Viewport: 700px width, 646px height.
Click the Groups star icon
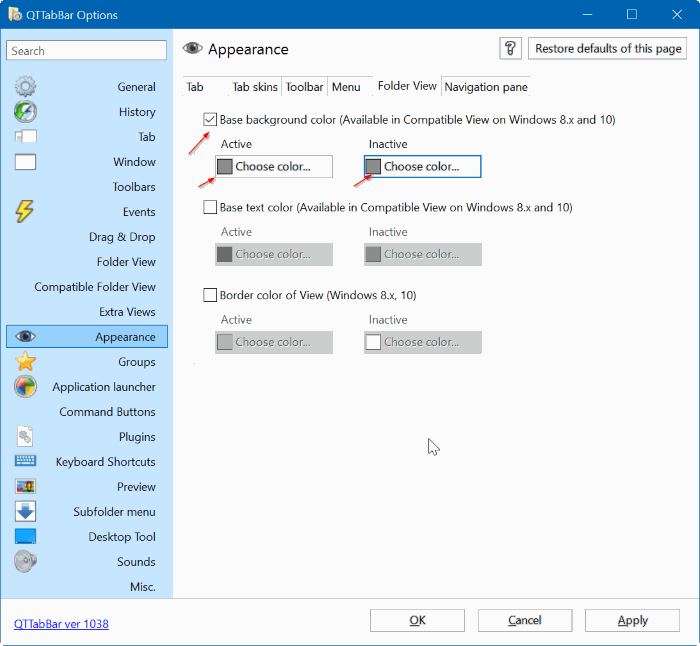pyautogui.click(x=25, y=361)
